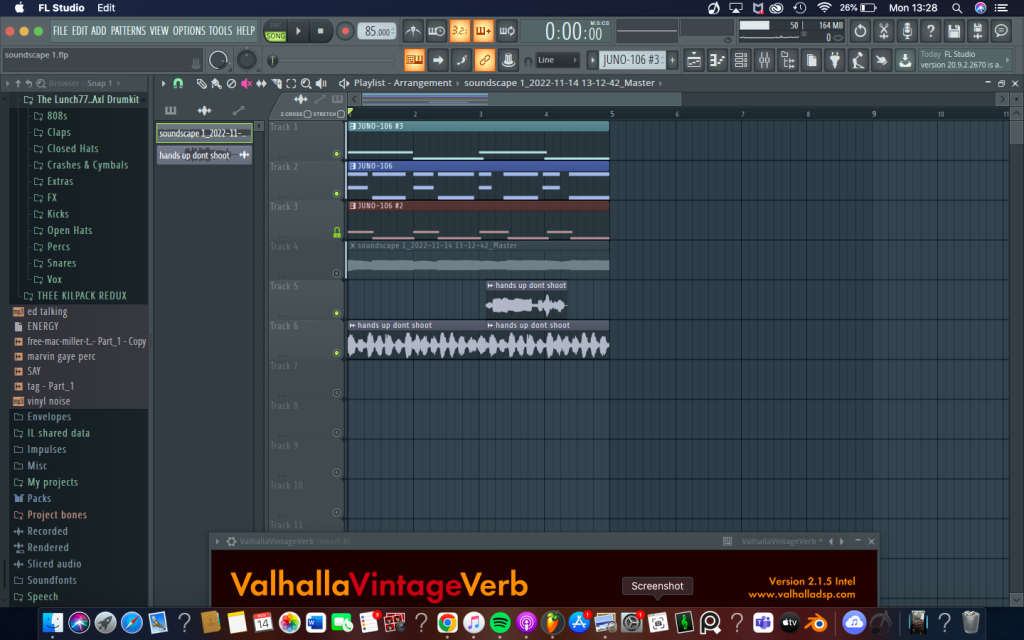Select the mute tool in playlist toolbar

tap(246, 83)
